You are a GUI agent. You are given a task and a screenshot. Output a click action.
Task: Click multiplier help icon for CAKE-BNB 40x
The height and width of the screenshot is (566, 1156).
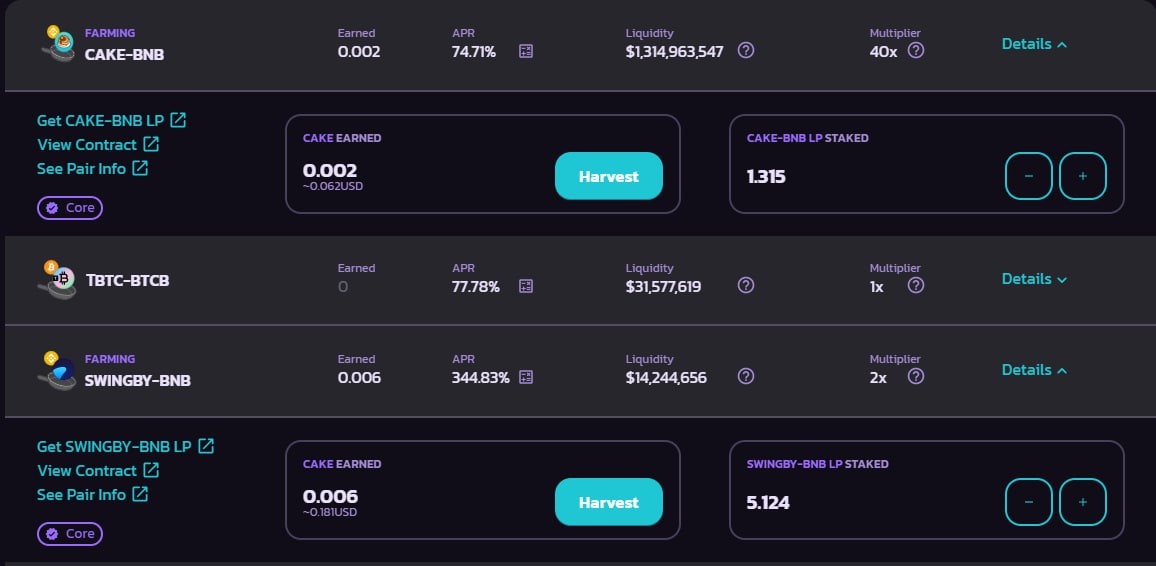pyautogui.click(x=916, y=50)
